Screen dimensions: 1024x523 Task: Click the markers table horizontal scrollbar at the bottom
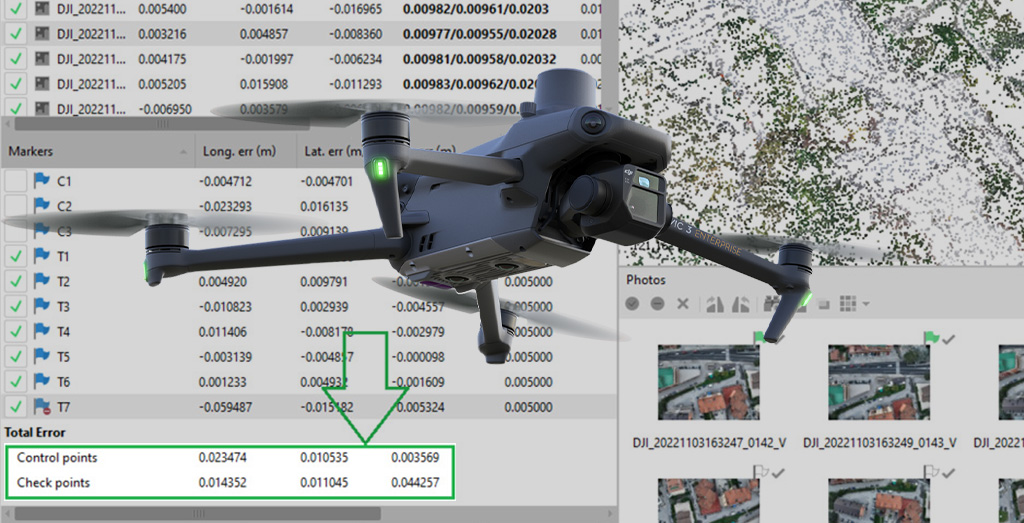[197, 514]
